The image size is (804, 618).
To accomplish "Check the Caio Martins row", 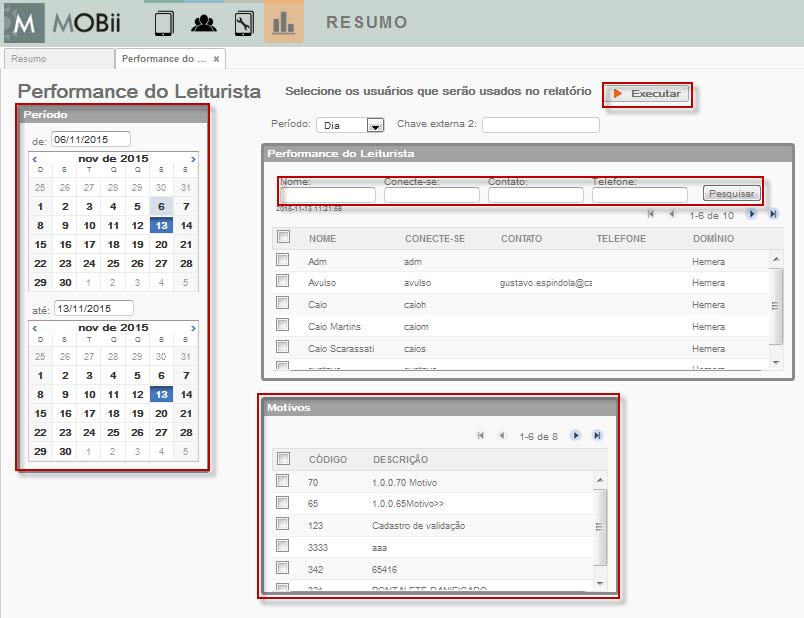I will tap(283, 325).
